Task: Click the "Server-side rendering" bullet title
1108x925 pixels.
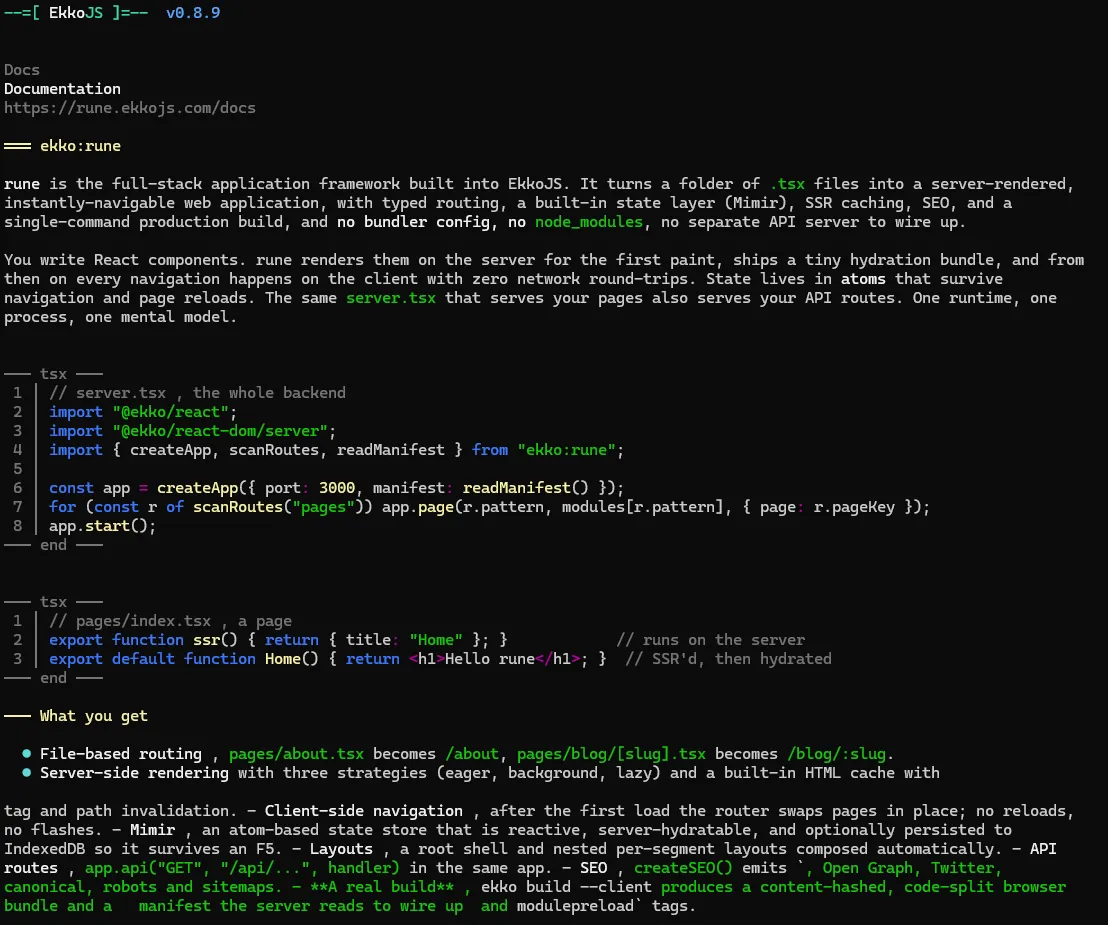Action: [x=134, y=774]
